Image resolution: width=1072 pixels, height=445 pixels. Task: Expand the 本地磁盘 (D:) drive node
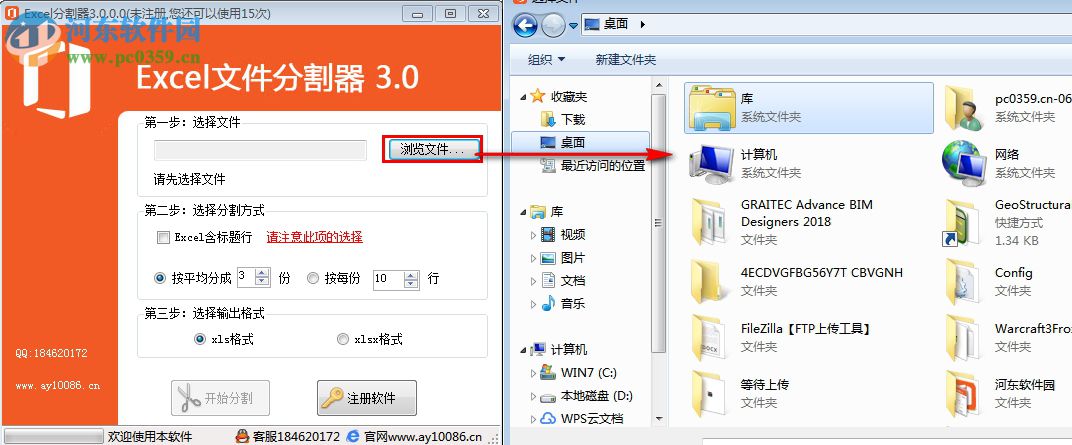(534, 396)
